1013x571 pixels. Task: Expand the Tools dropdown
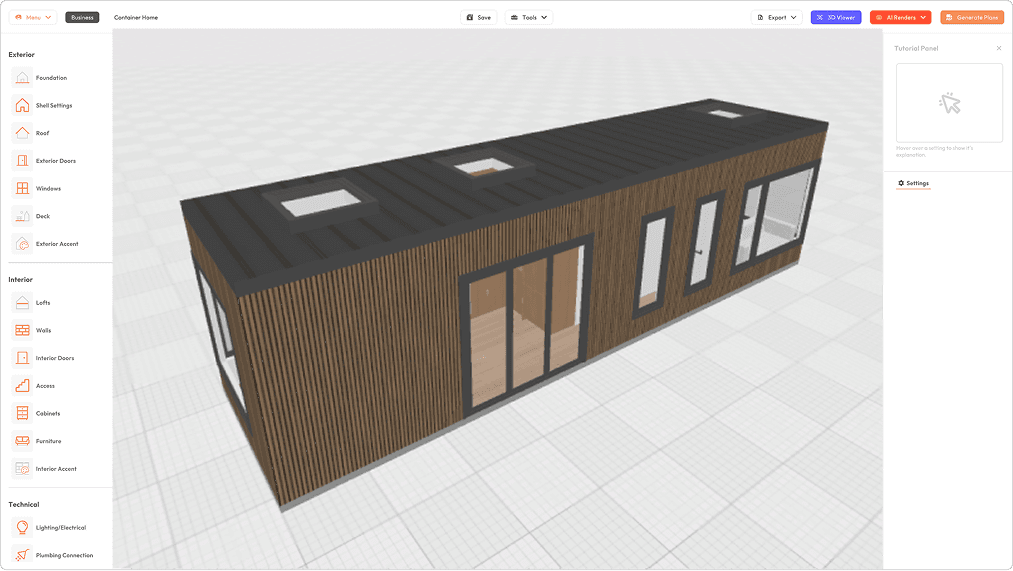click(528, 17)
